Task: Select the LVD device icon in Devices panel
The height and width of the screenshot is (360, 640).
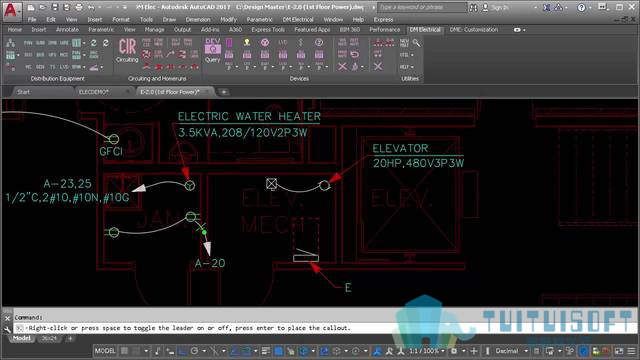Action: click(x=282, y=42)
